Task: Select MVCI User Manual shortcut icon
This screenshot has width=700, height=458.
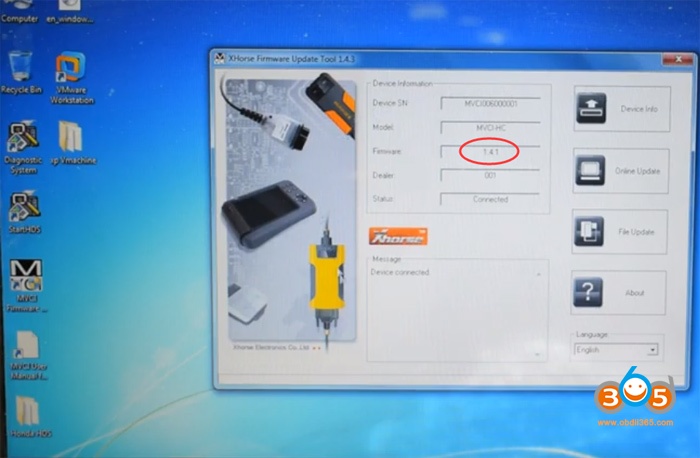Action: click(x=28, y=355)
